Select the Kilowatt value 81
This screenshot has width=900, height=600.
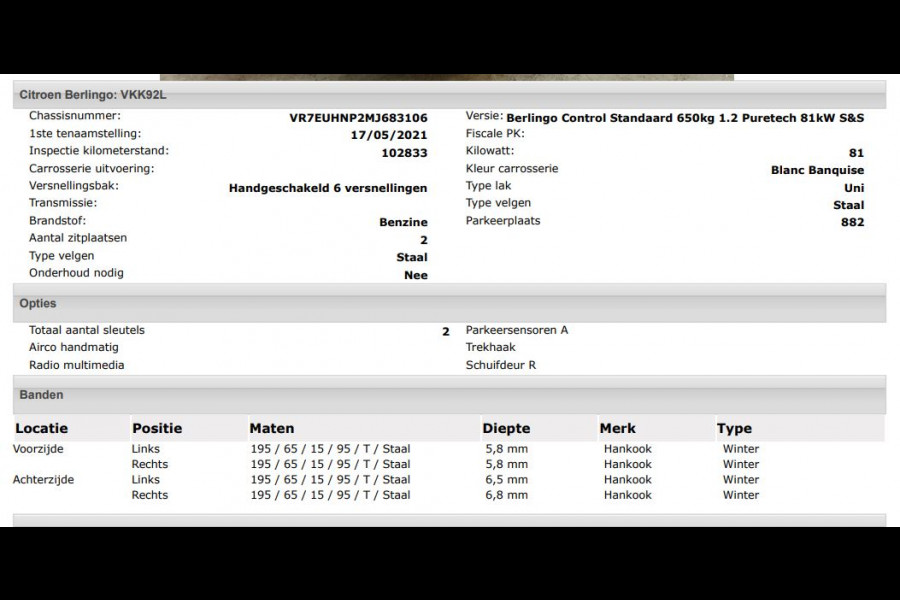856,153
